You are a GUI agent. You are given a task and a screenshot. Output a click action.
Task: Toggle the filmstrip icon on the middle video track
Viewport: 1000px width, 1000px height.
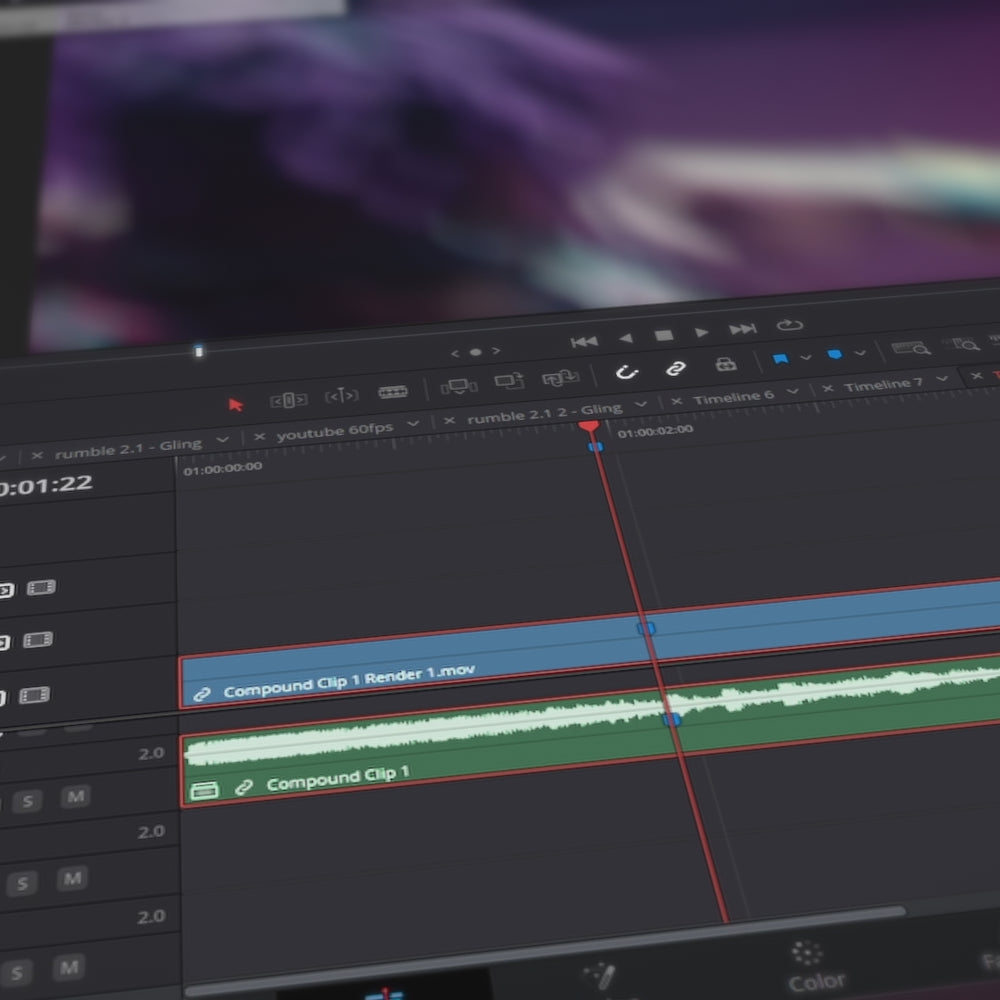38,640
